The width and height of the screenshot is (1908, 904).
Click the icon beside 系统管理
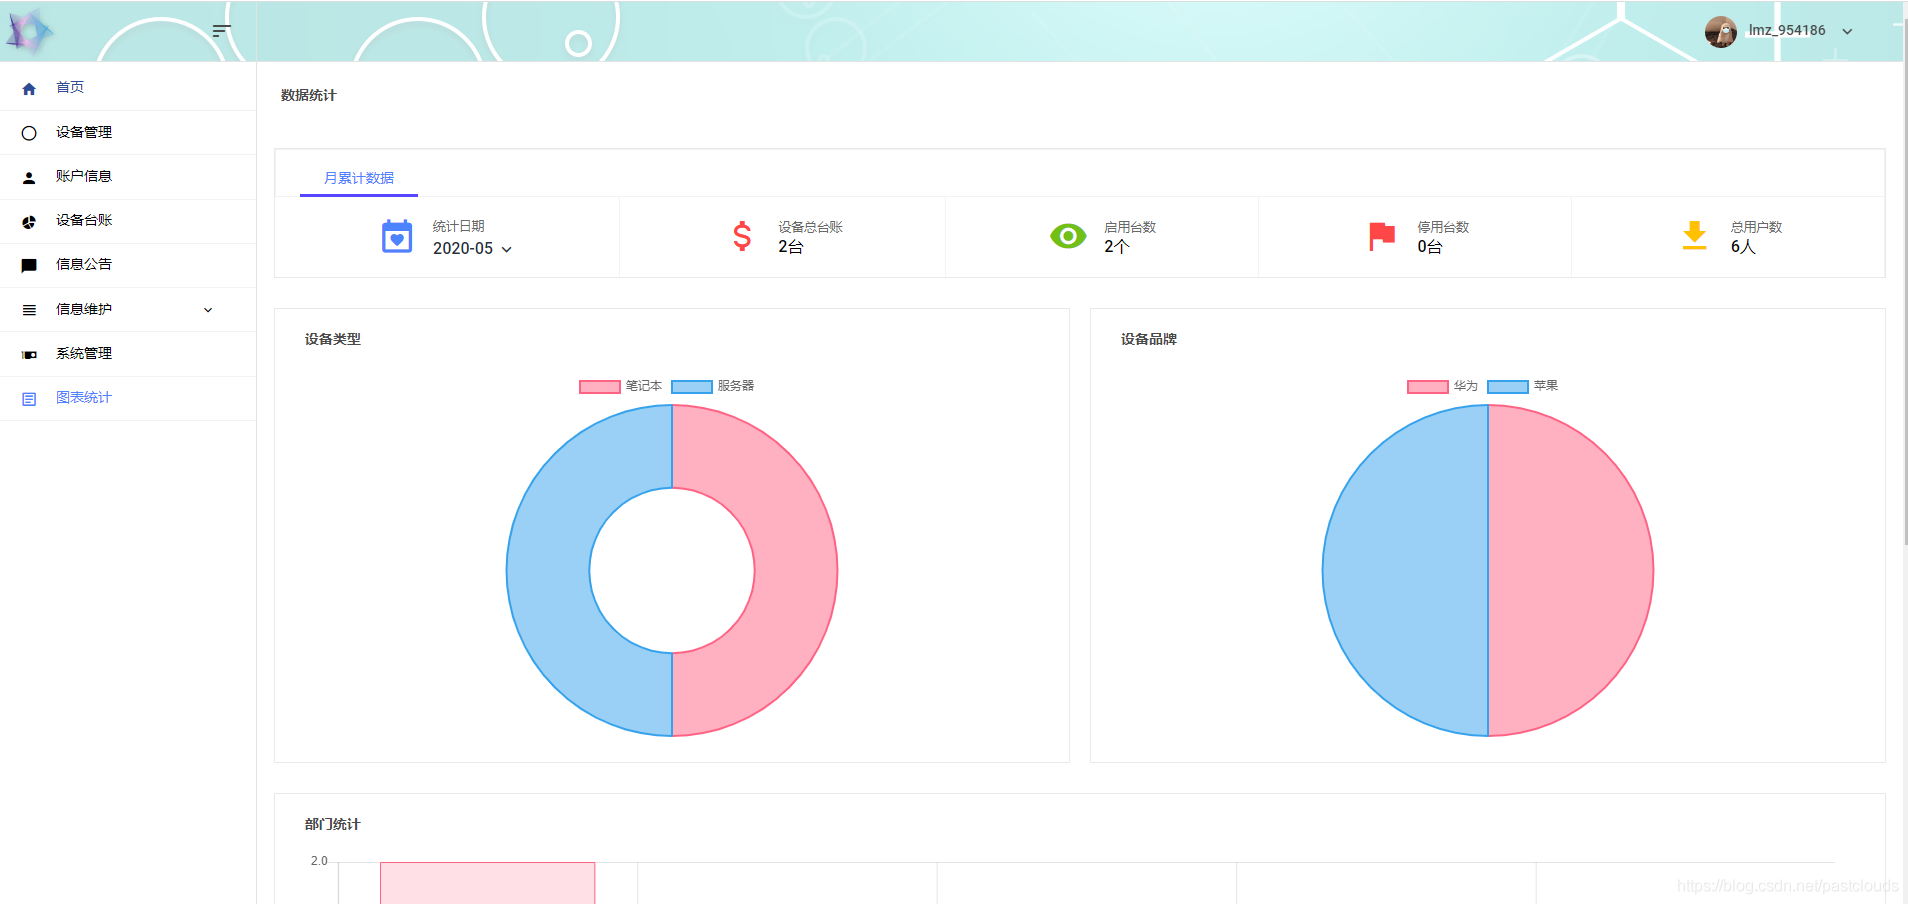tap(29, 355)
